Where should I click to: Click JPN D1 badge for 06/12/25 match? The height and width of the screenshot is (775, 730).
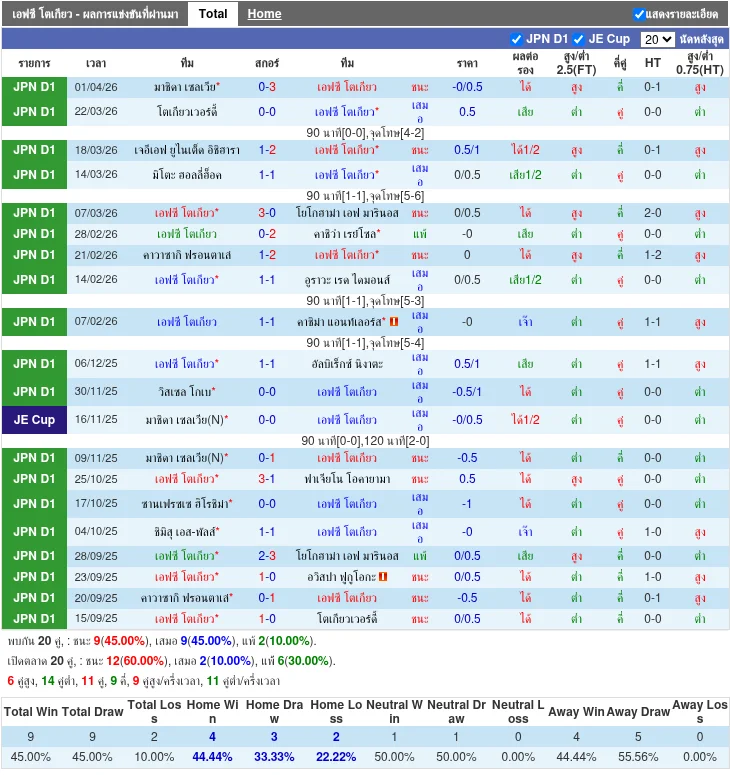34,364
